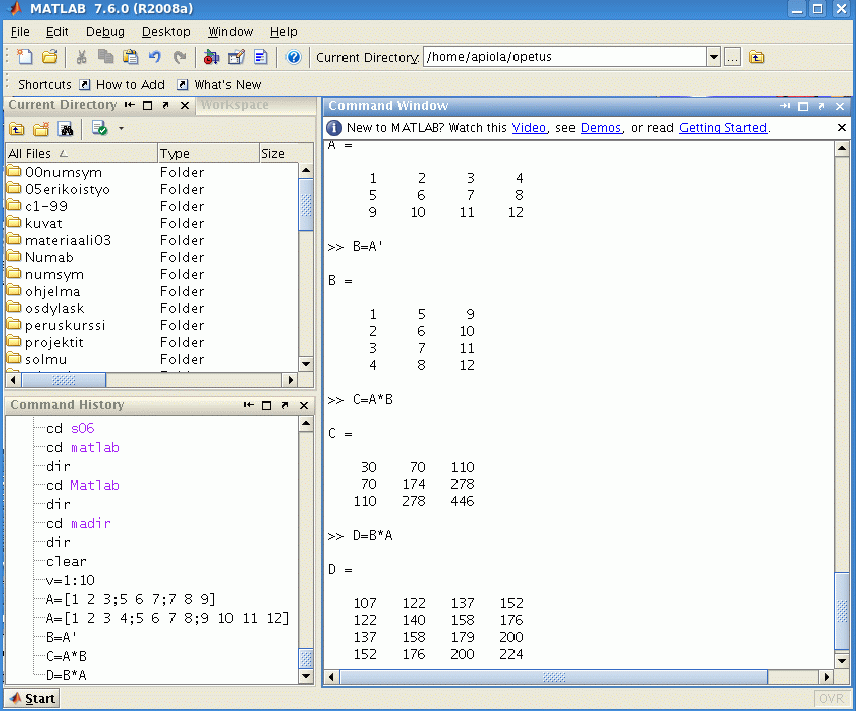Open Simulink from the toolbar
This screenshot has height=711, width=856.
tap(211, 57)
